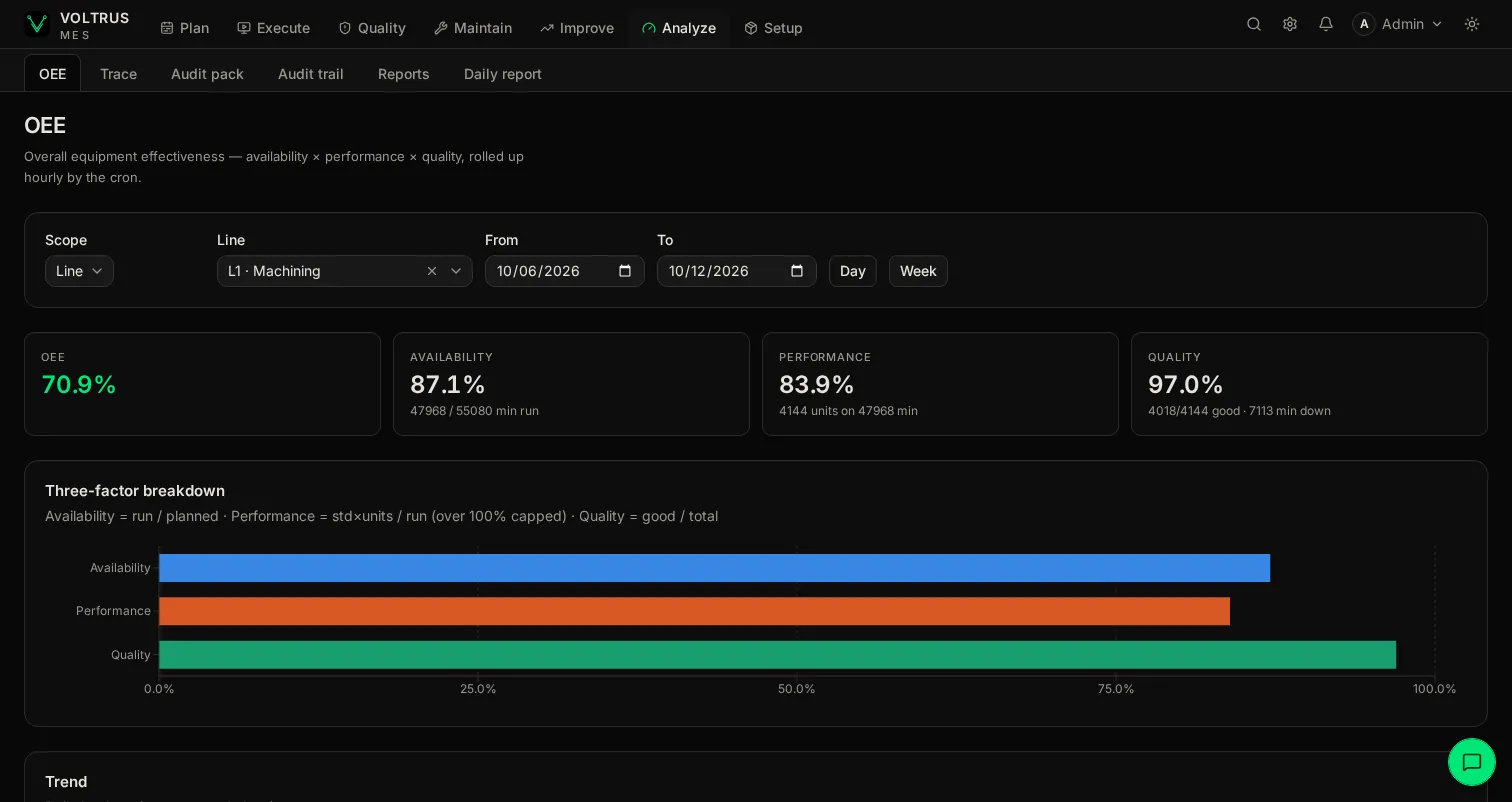Select the OEE tab
The width and height of the screenshot is (1512, 802).
point(52,74)
